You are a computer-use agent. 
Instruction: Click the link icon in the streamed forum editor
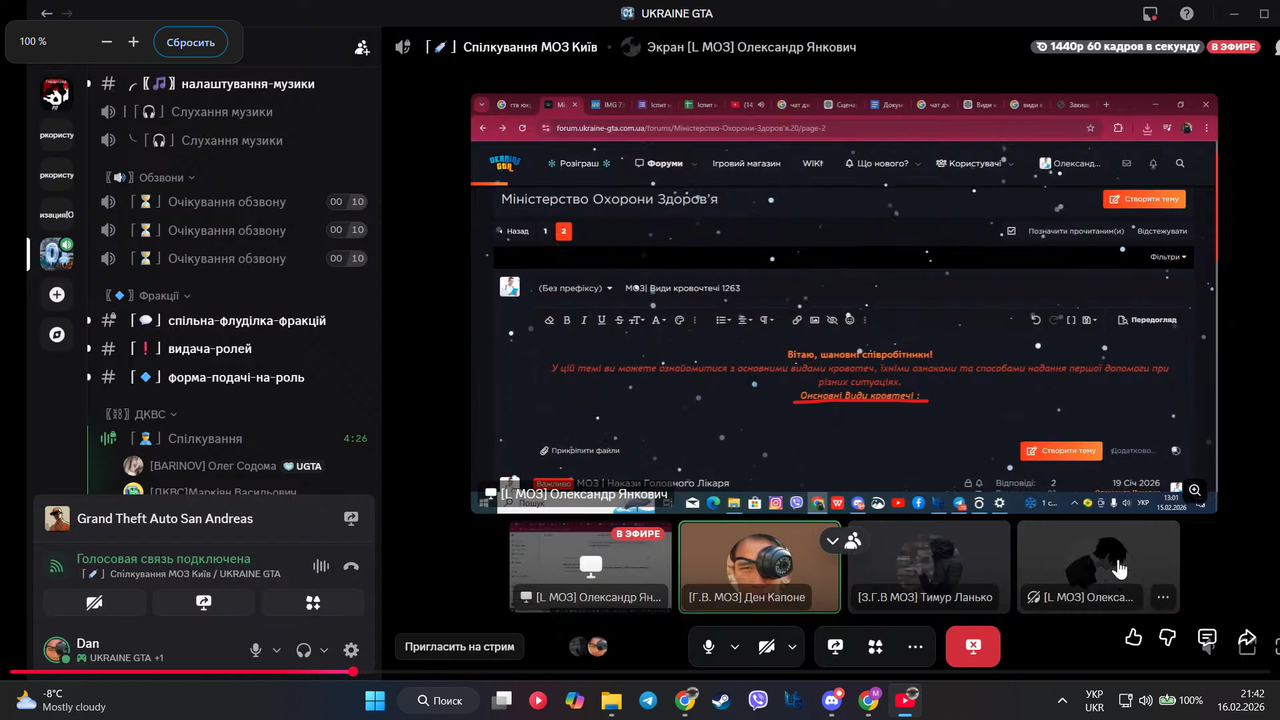pyautogui.click(x=797, y=320)
